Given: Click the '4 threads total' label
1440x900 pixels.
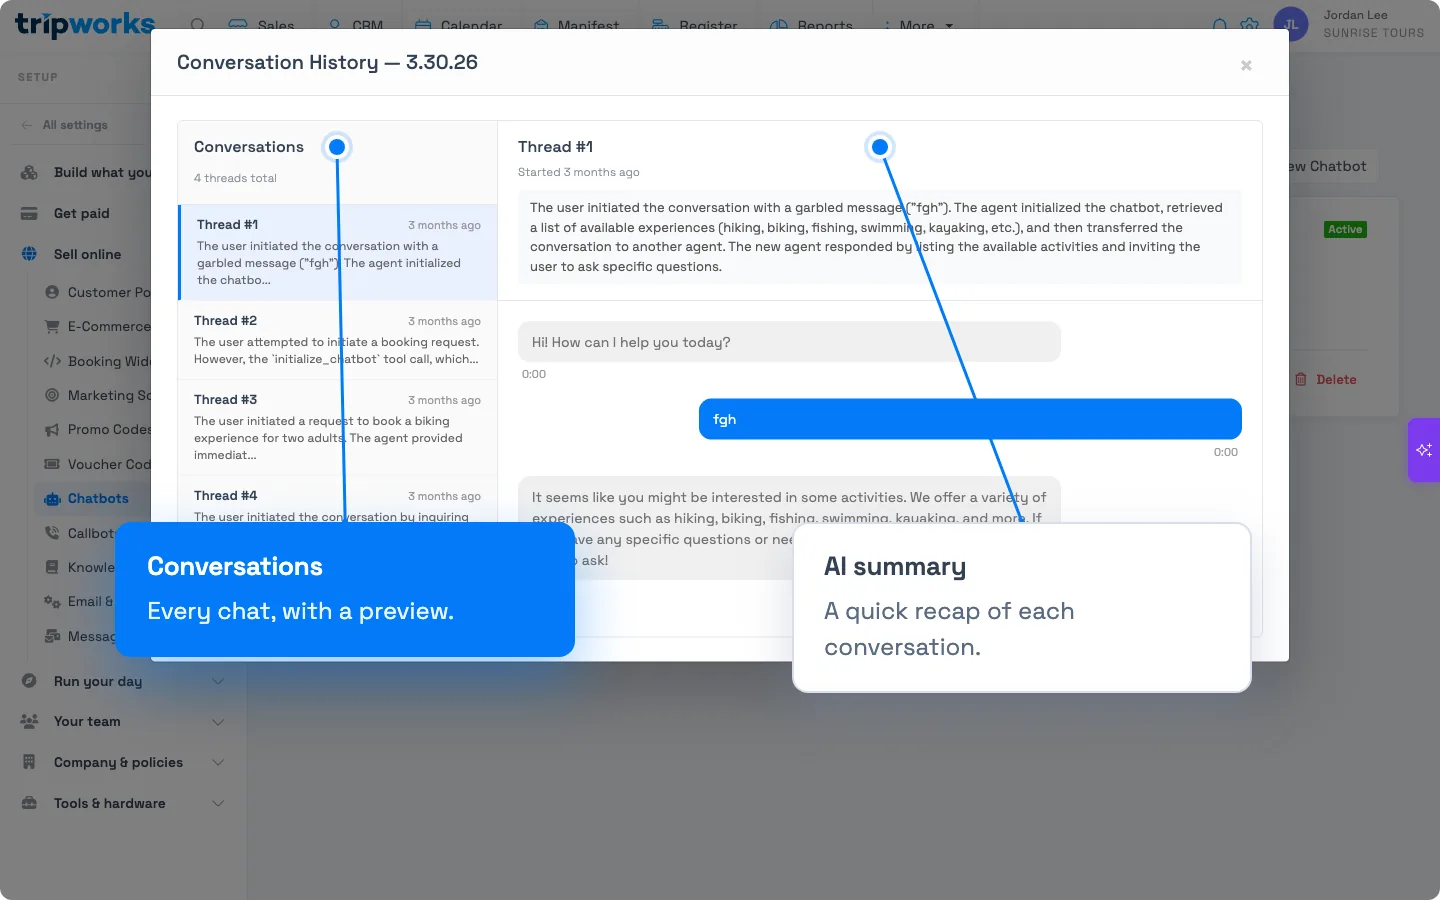Looking at the screenshot, I should [x=235, y=178].
